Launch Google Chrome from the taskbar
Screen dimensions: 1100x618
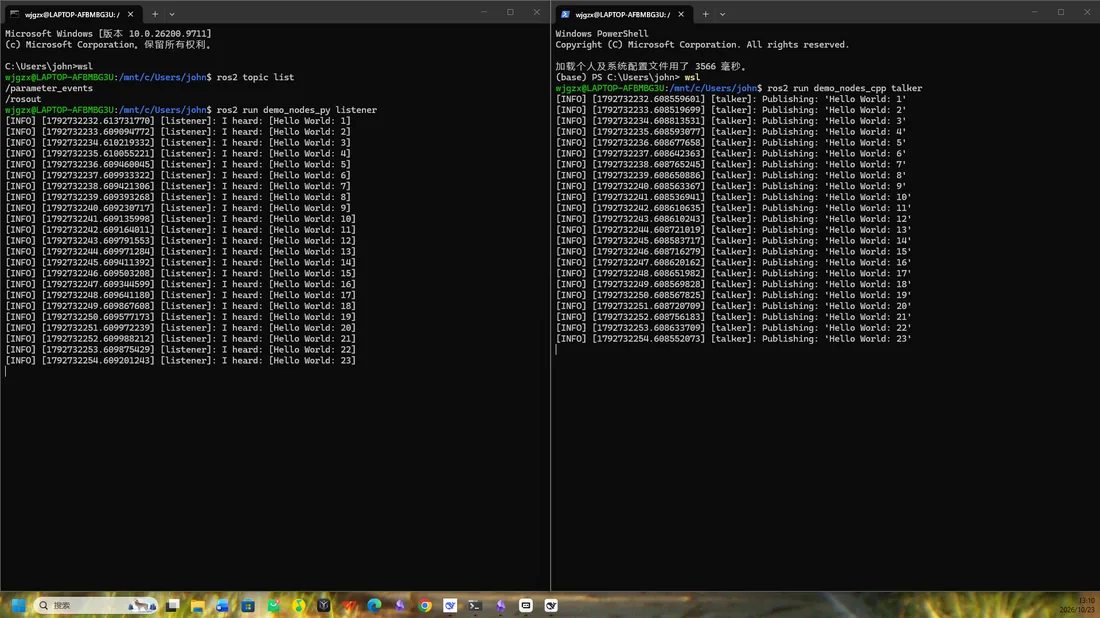click(424, 605)
